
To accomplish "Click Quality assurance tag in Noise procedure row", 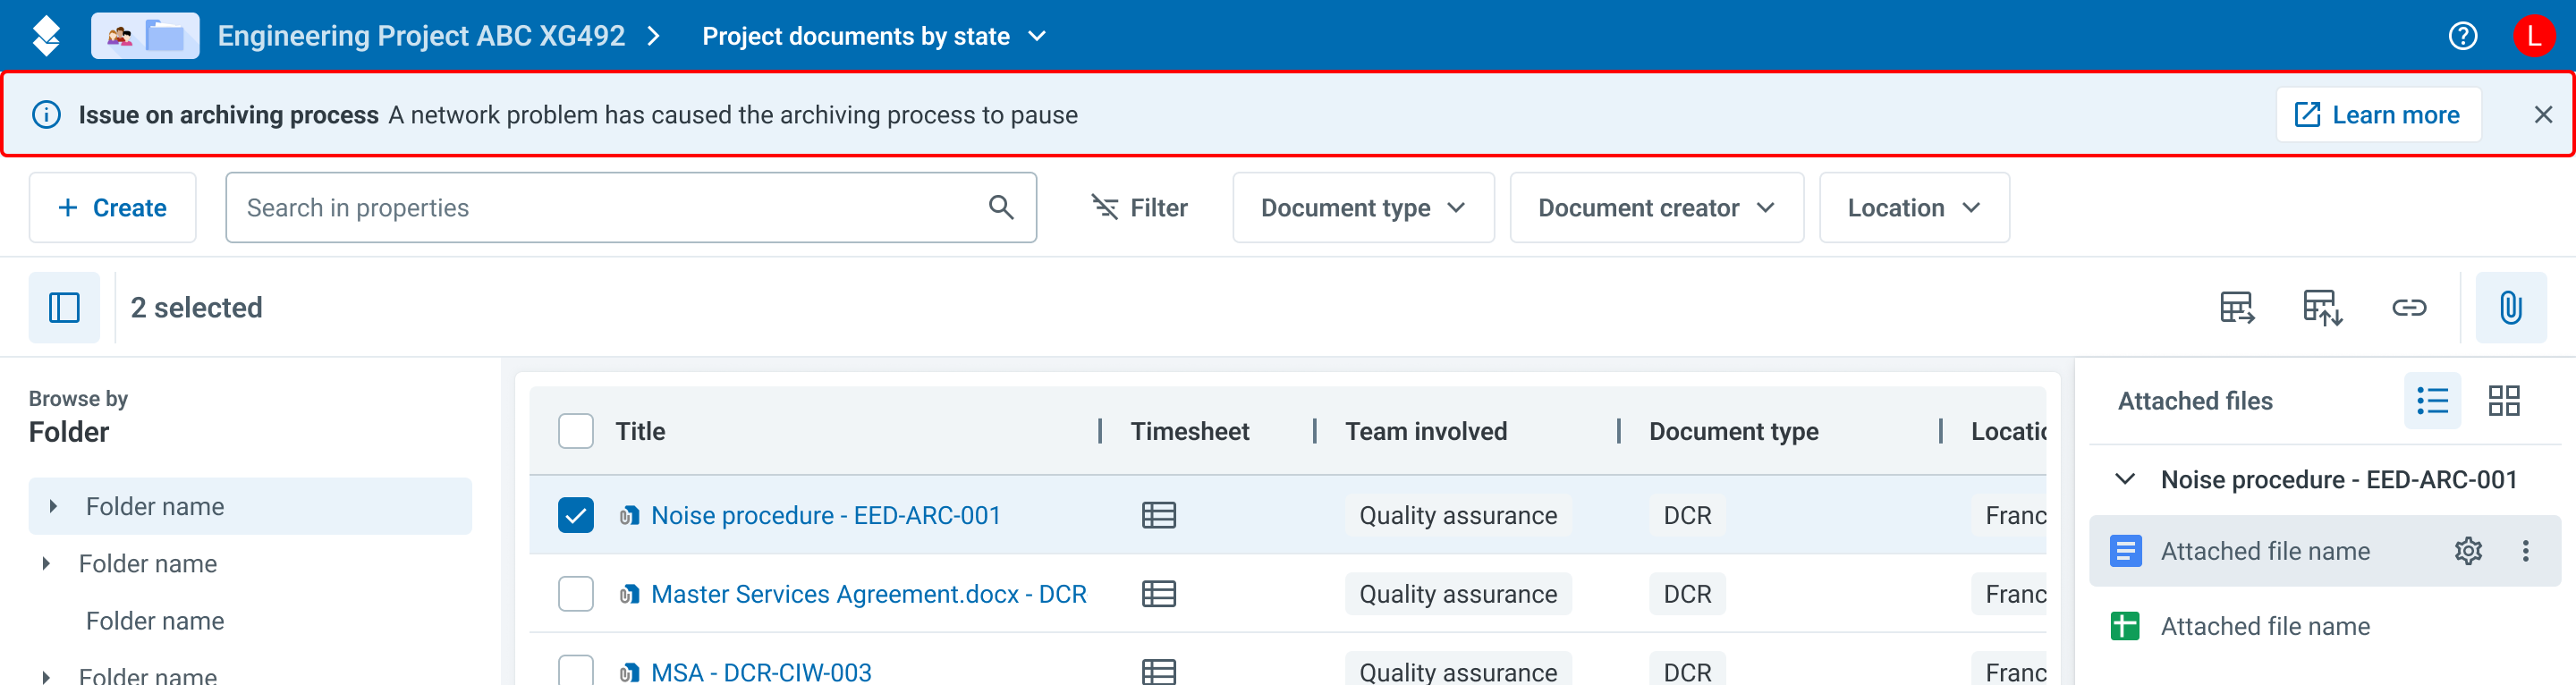I will point(1457,516).
